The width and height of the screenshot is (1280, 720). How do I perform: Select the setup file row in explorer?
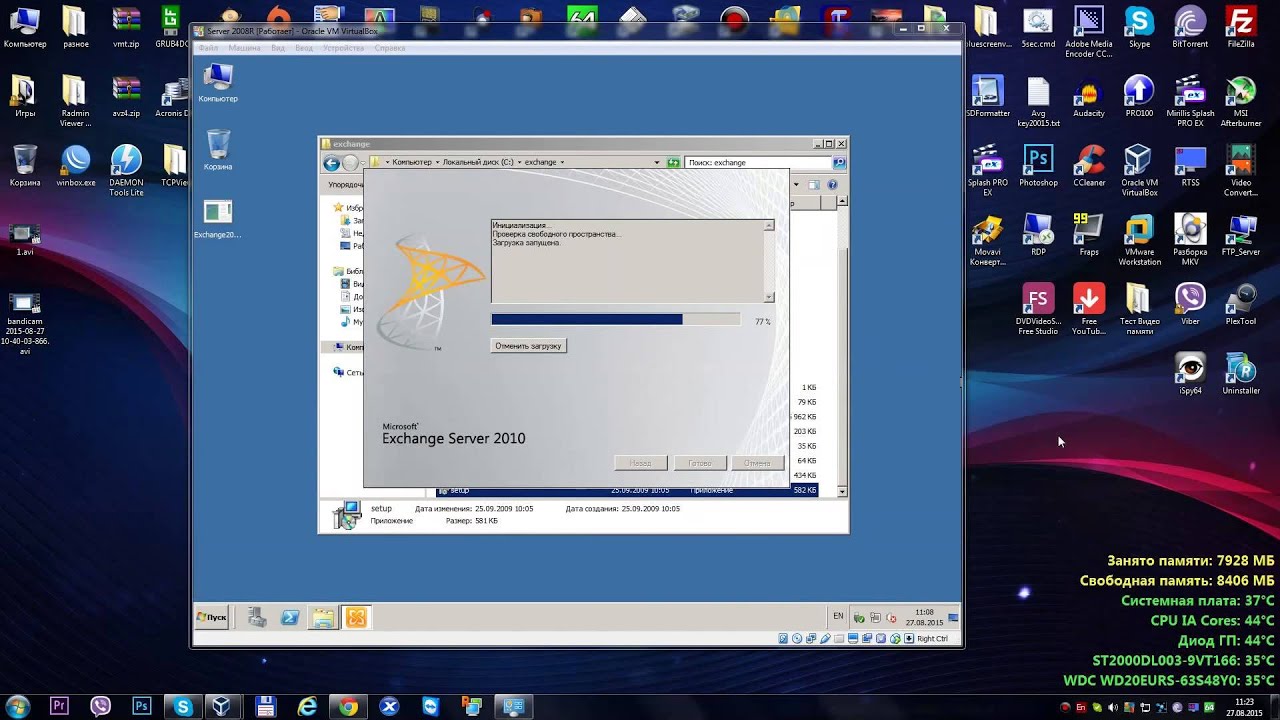(x=627, y=490)
